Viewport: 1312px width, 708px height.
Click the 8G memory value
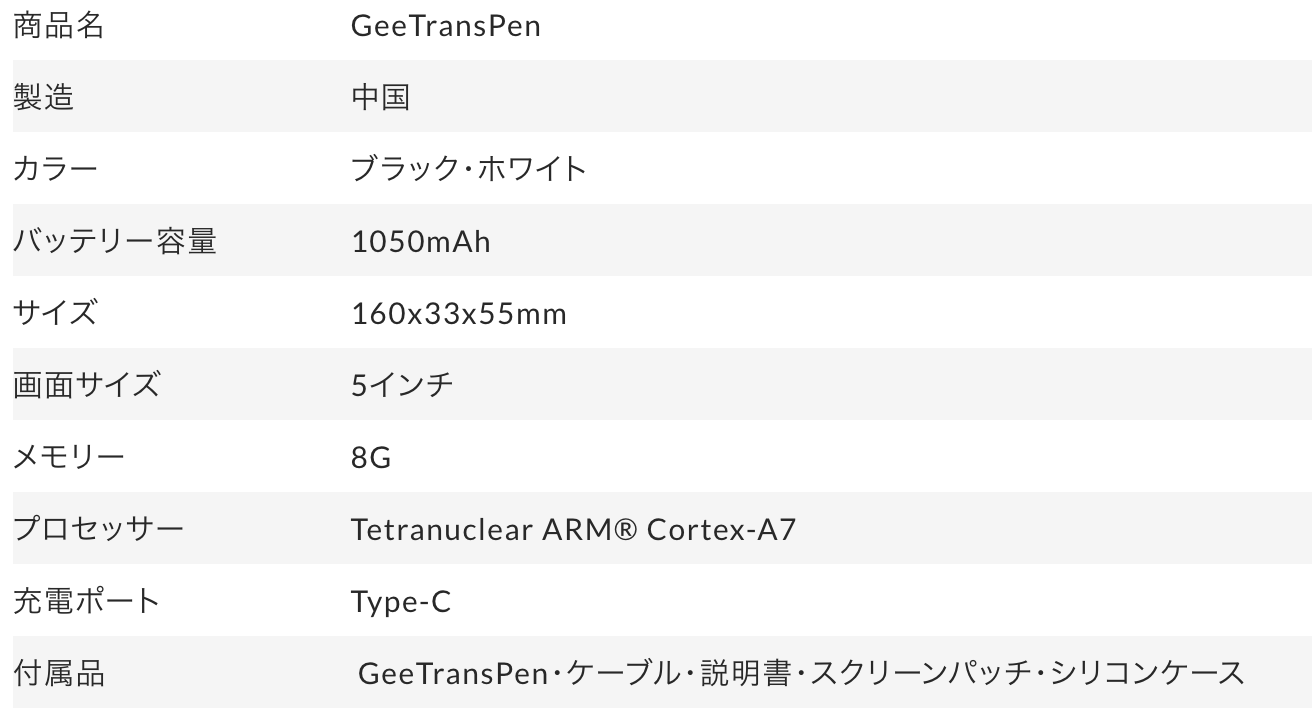371,458
